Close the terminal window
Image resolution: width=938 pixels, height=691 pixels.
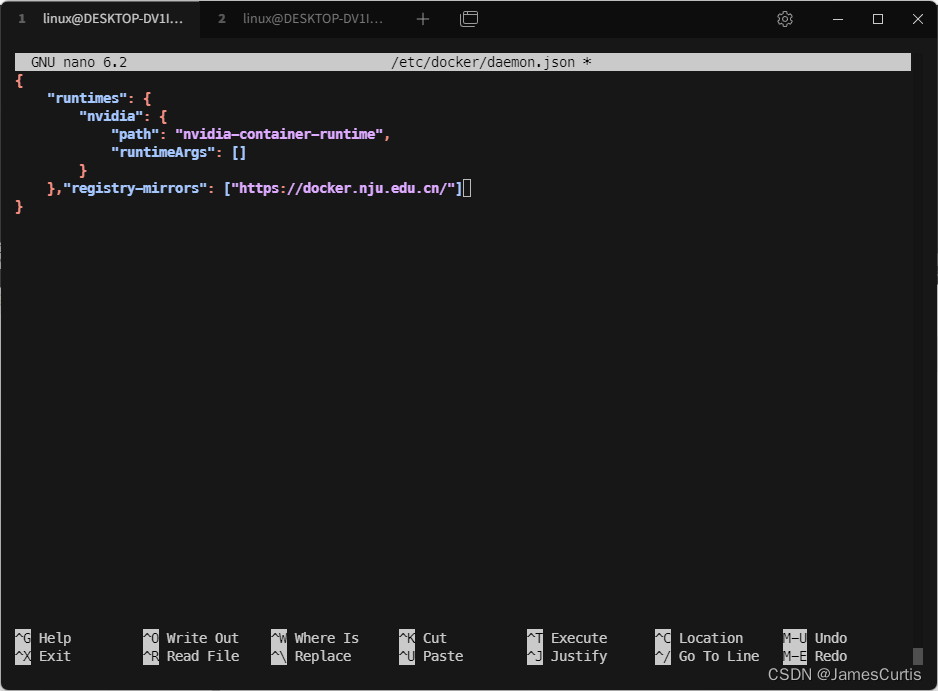pyautogui.click(x=918, y=19)
